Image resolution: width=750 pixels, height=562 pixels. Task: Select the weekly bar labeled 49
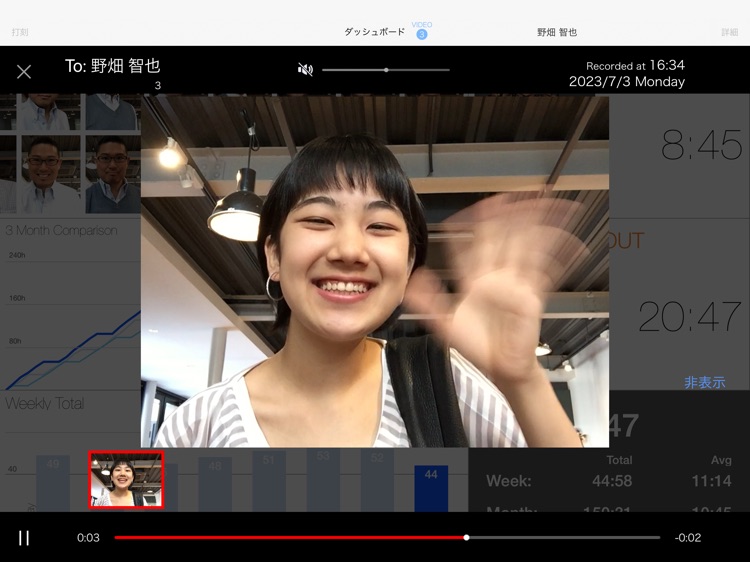click(x=53, y=483)
